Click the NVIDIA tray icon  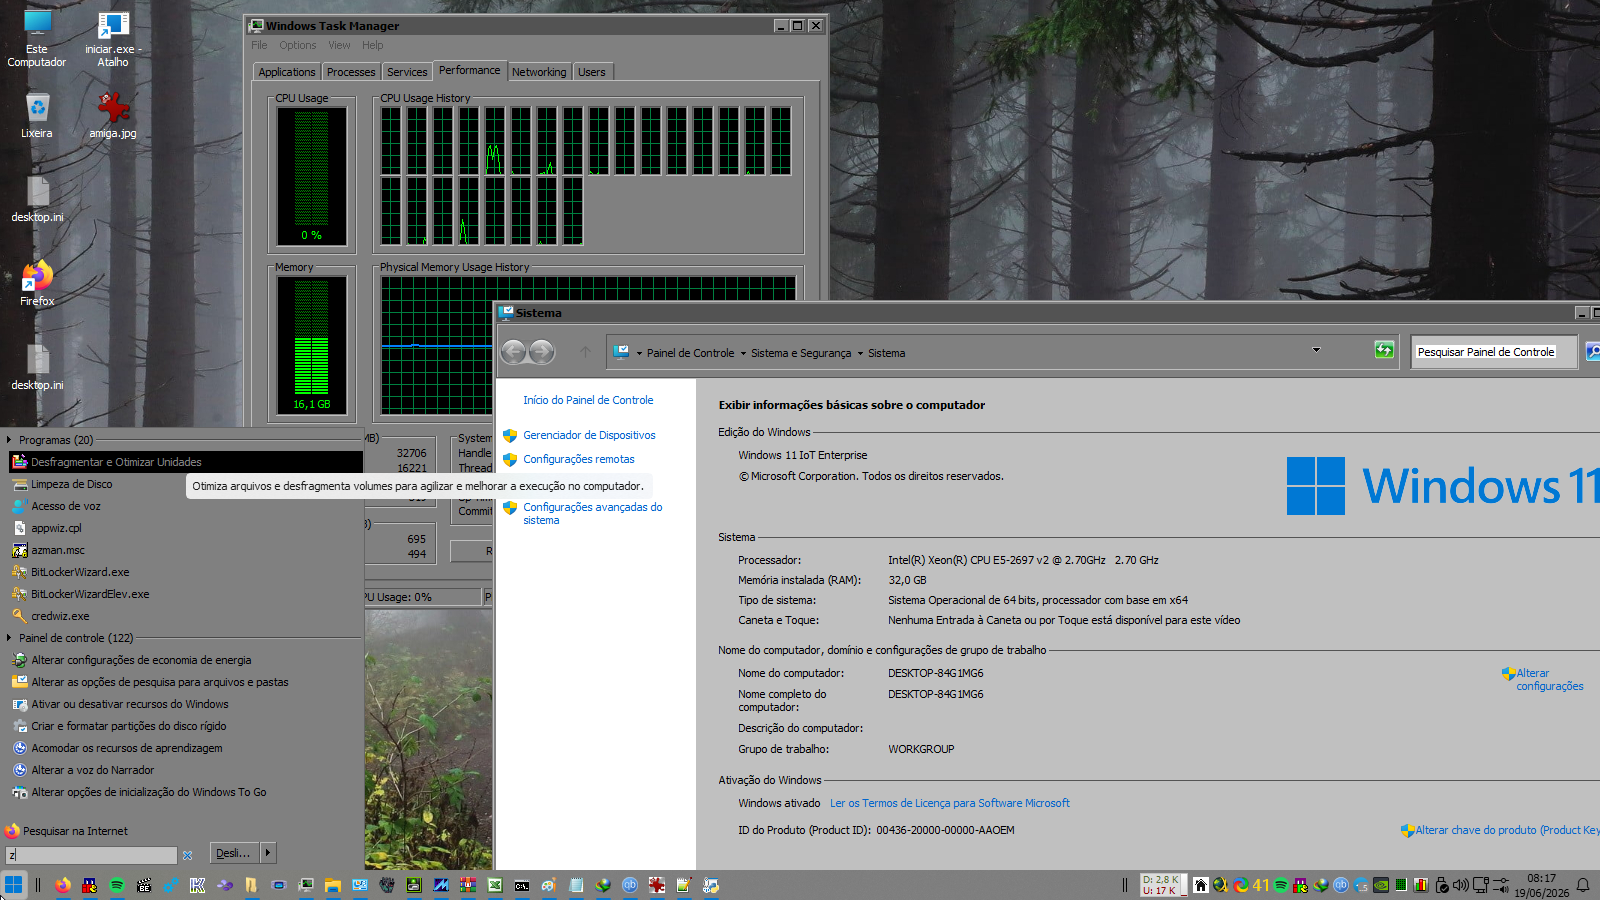tap(1381, 885)
